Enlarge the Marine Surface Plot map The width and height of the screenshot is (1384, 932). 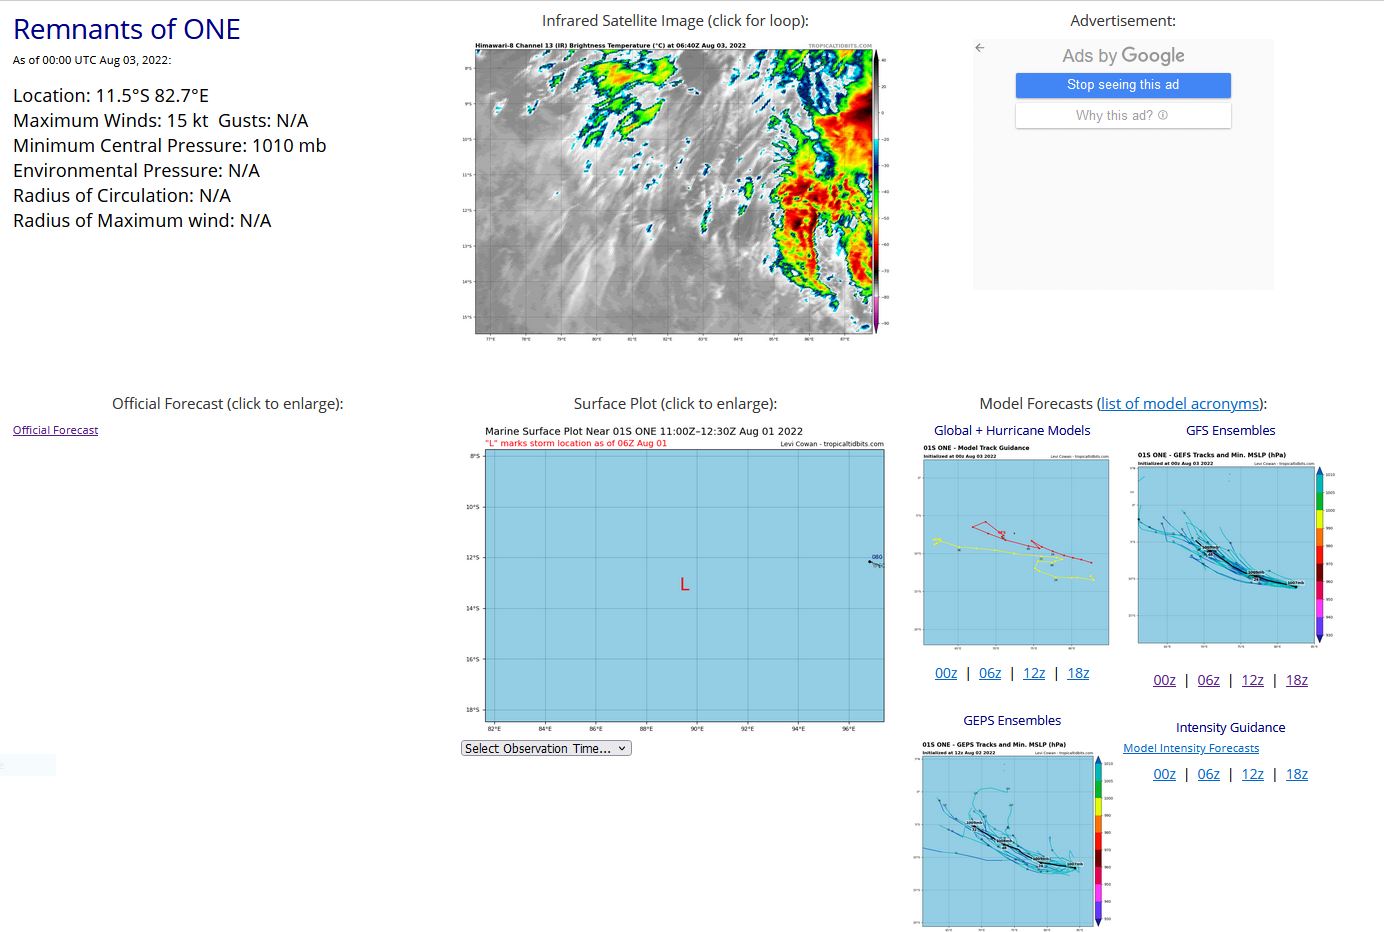(x=684, y=580)
